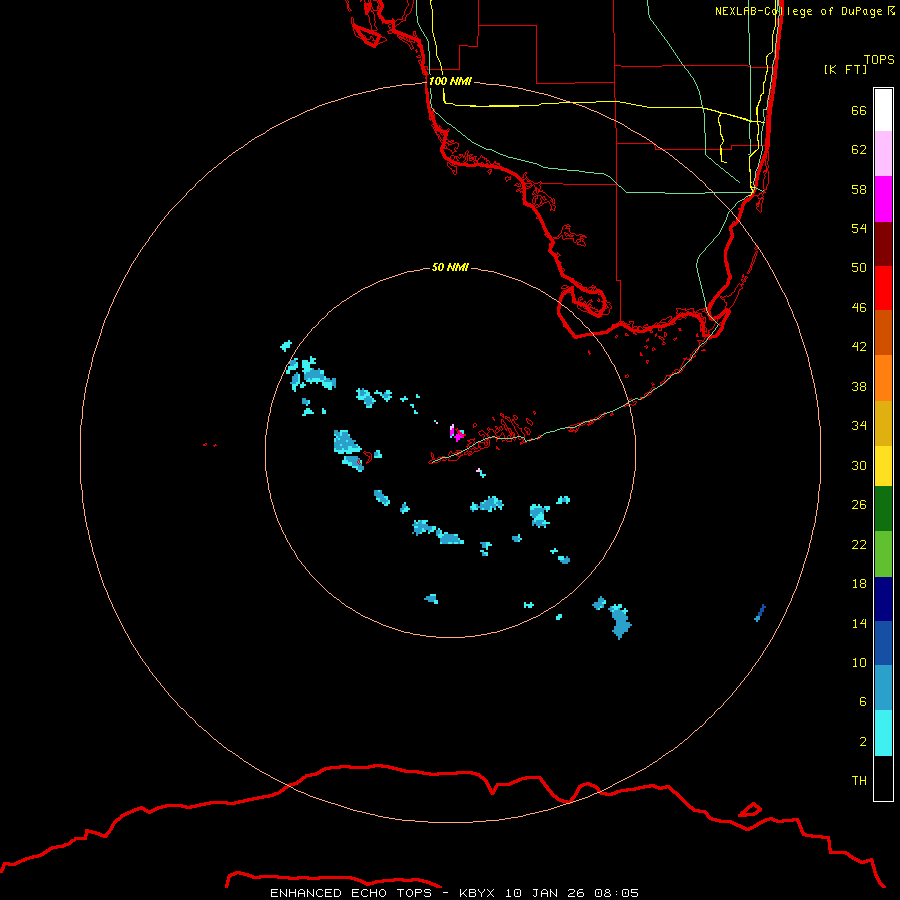Screen dimensions: 900x900
Task: Select the bright red legend swatch
Action: point(883,288)
